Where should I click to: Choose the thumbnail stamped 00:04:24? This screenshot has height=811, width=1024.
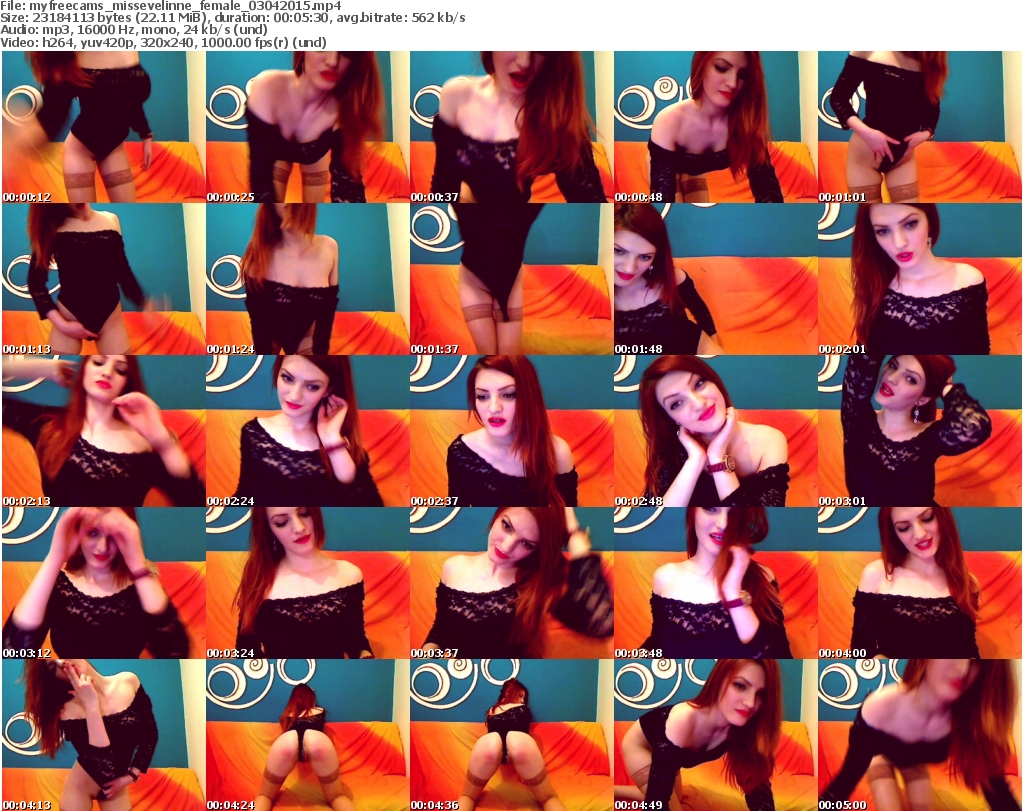point(308,735)
